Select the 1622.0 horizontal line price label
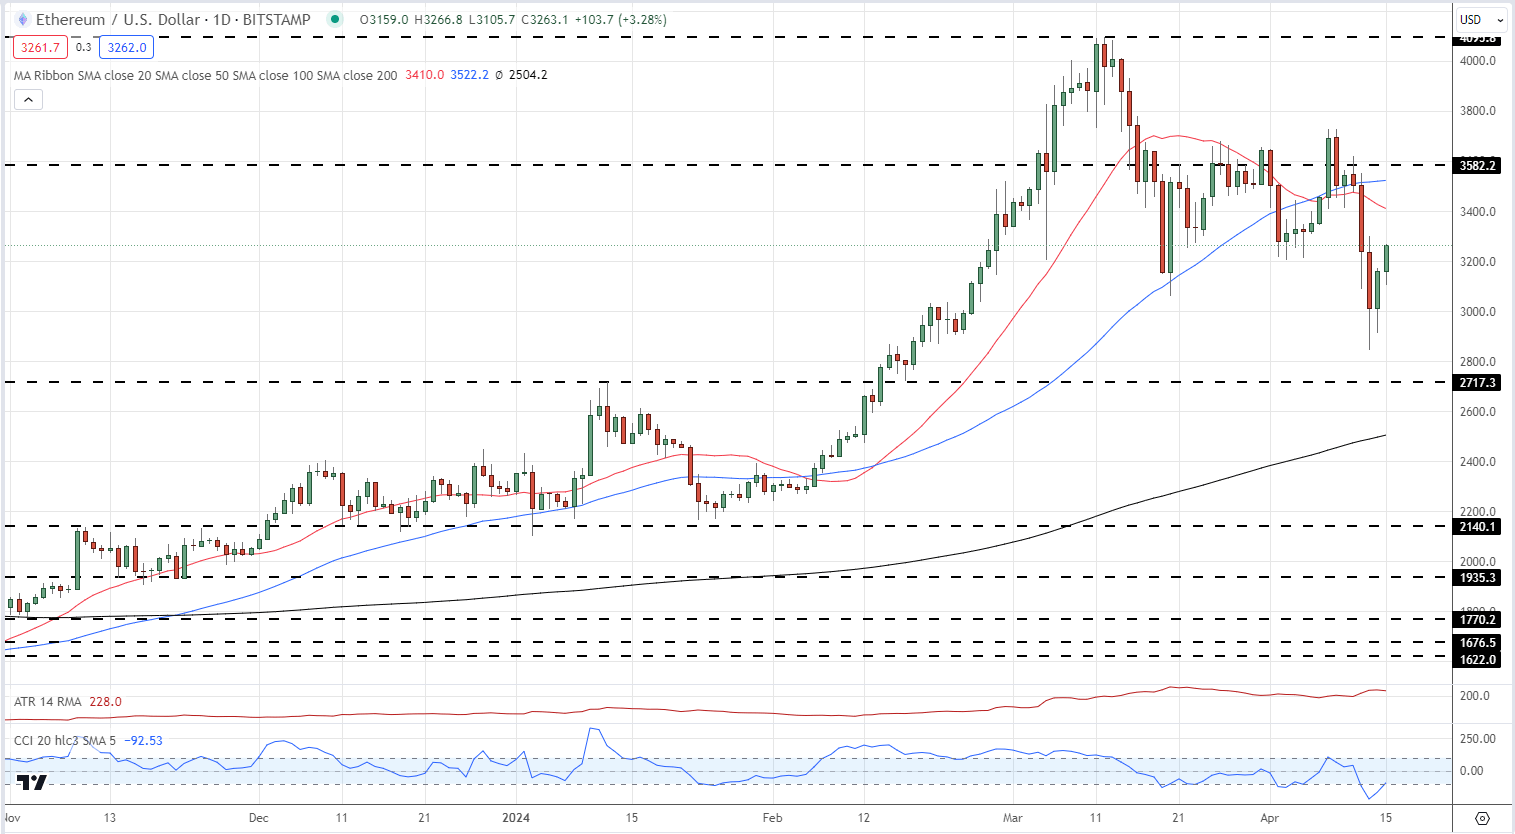Screen dimensions: 1515x834 point(1478,659)
